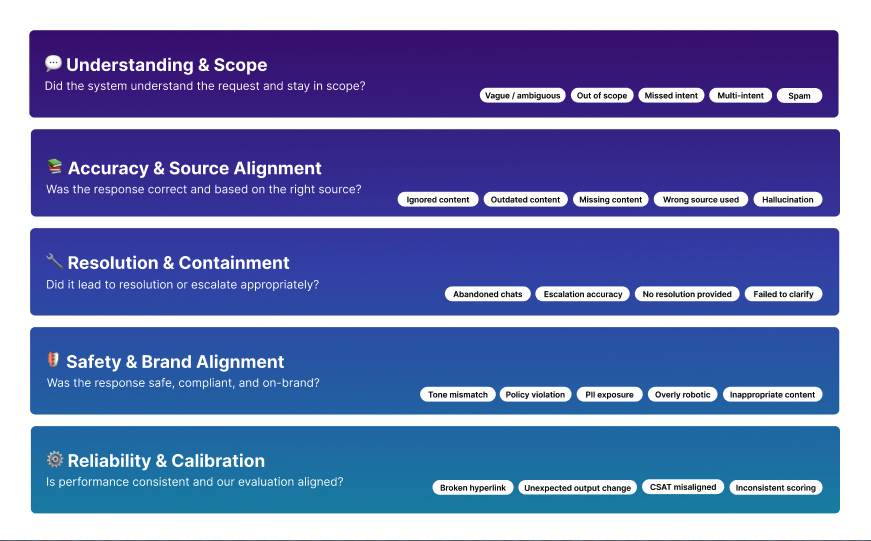
Task: Click the Broken hyperlink tag
Action: coord(474,488)
